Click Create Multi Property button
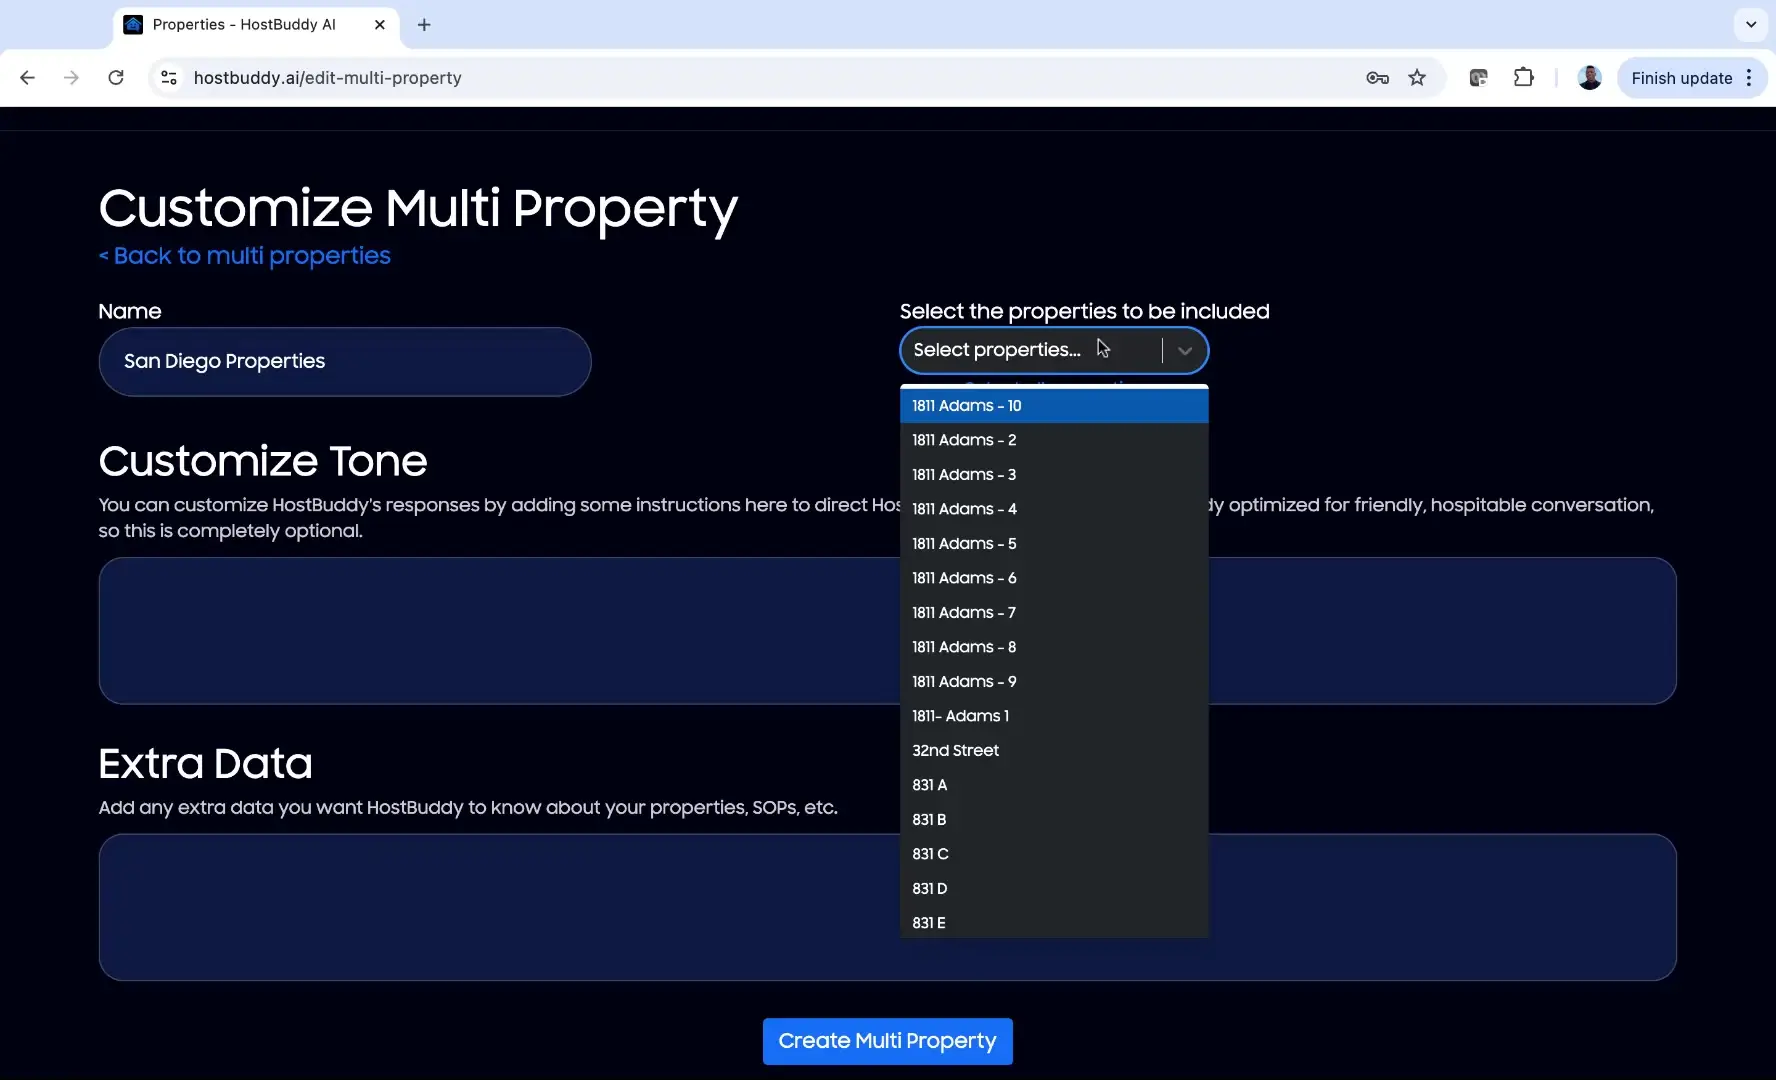This screenshot has height=1080, width=1776. click(x=888, y=1041)
